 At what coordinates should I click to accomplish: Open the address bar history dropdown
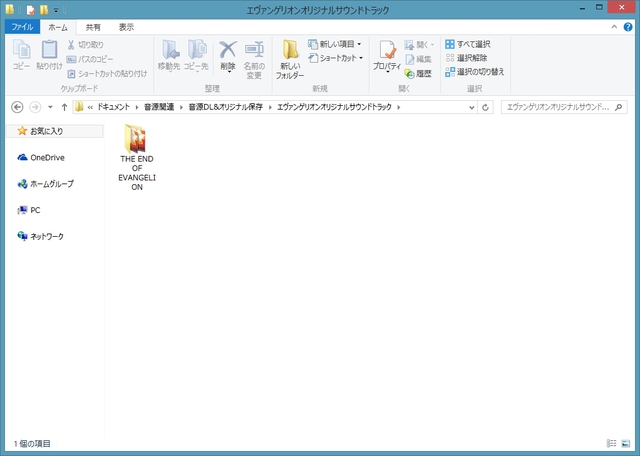click(x=472, y=107)
